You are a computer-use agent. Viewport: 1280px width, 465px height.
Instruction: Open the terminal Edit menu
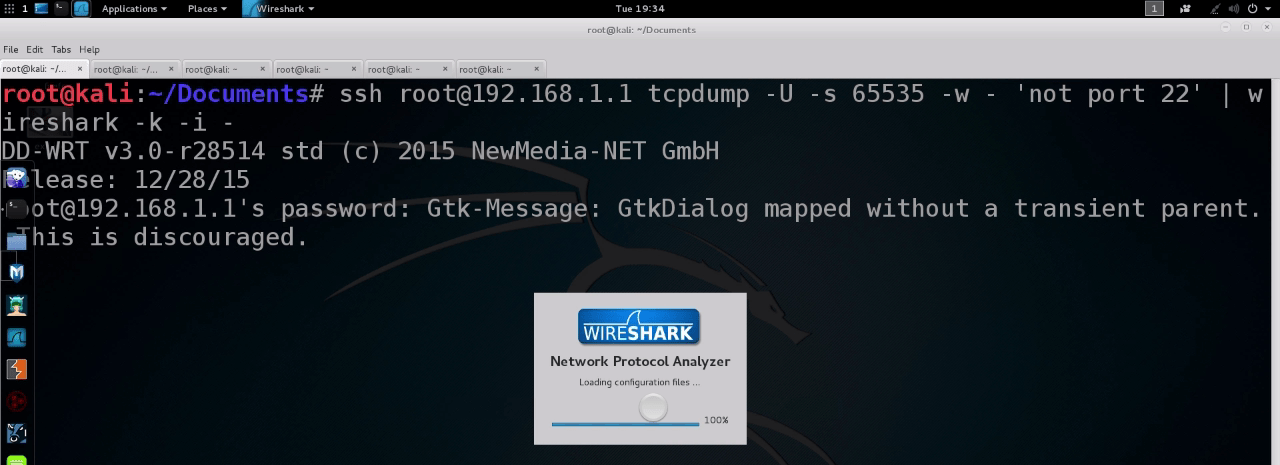34,49
